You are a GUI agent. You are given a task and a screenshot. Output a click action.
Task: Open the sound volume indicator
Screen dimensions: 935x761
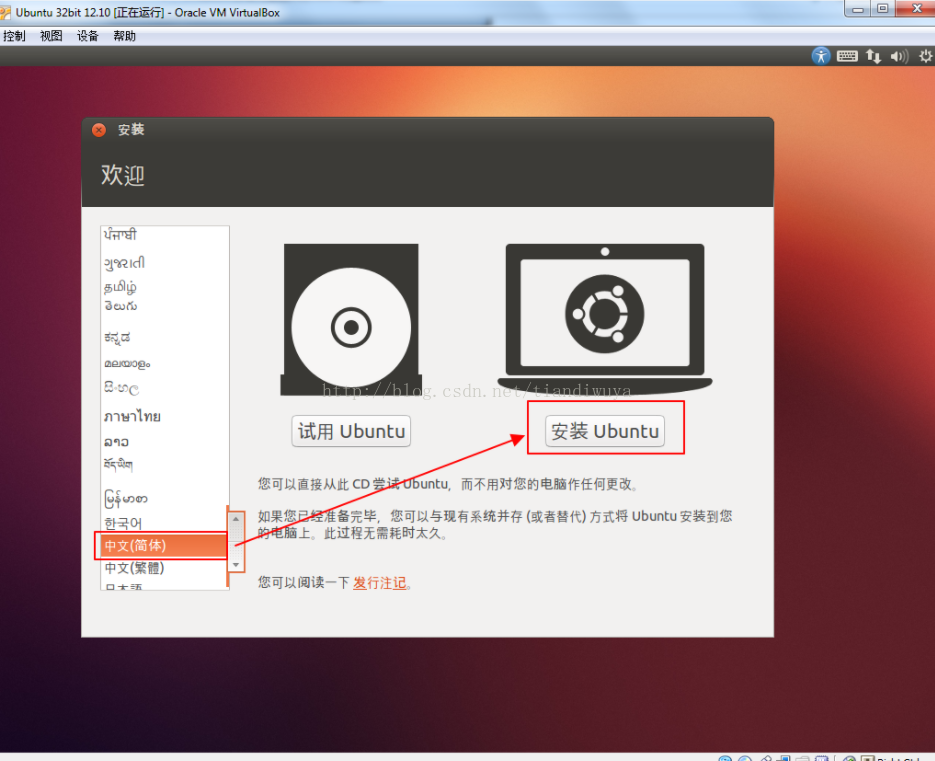[x=899, y=56]
